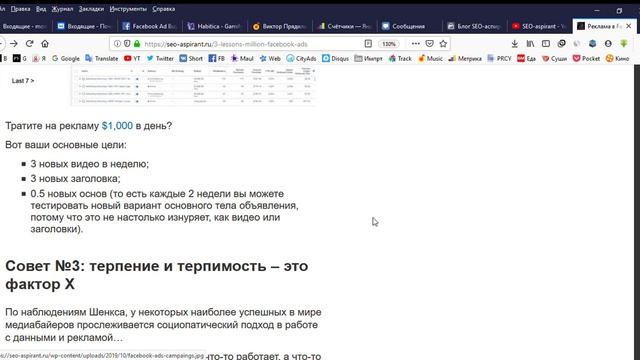
Task: Switch to the SEO-aspirant YouTube tab
Action: pos(539,26)
